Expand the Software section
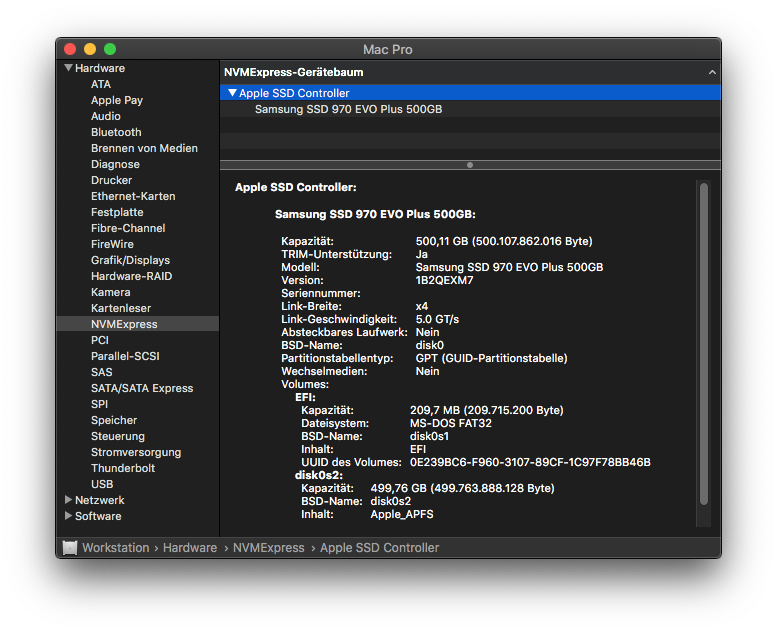The width and height of the screenshot is (777, 632). pyautogui.click(x=69, y=516)
